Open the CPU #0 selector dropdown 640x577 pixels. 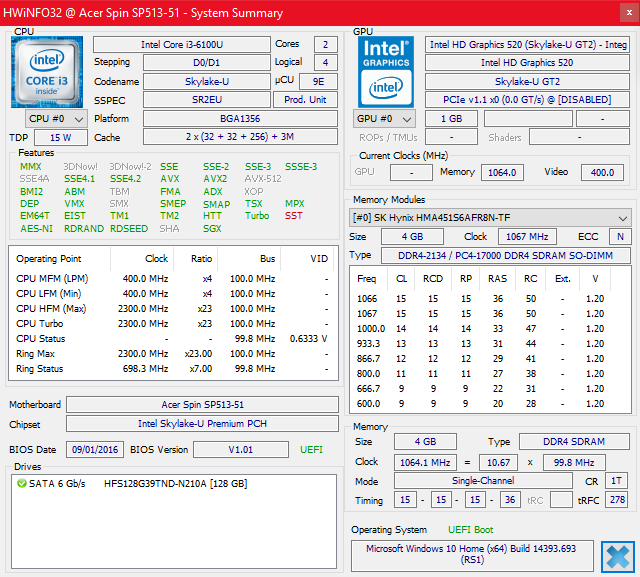(56, 119)
